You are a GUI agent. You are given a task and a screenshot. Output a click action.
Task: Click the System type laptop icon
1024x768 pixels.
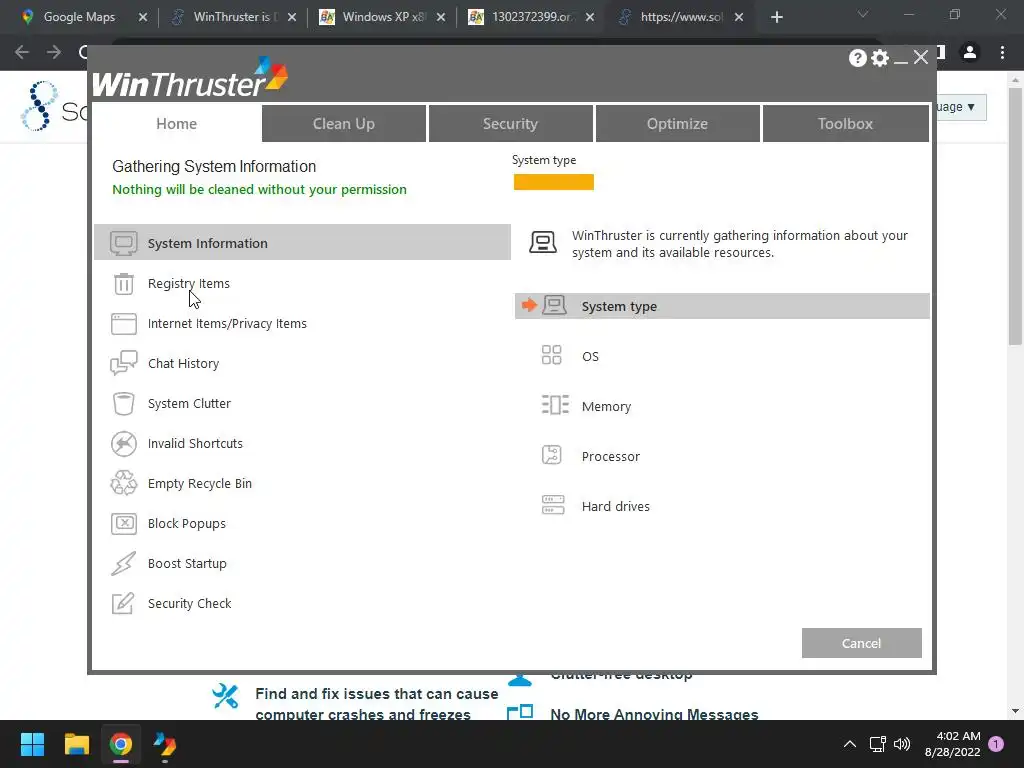[554, 306]
